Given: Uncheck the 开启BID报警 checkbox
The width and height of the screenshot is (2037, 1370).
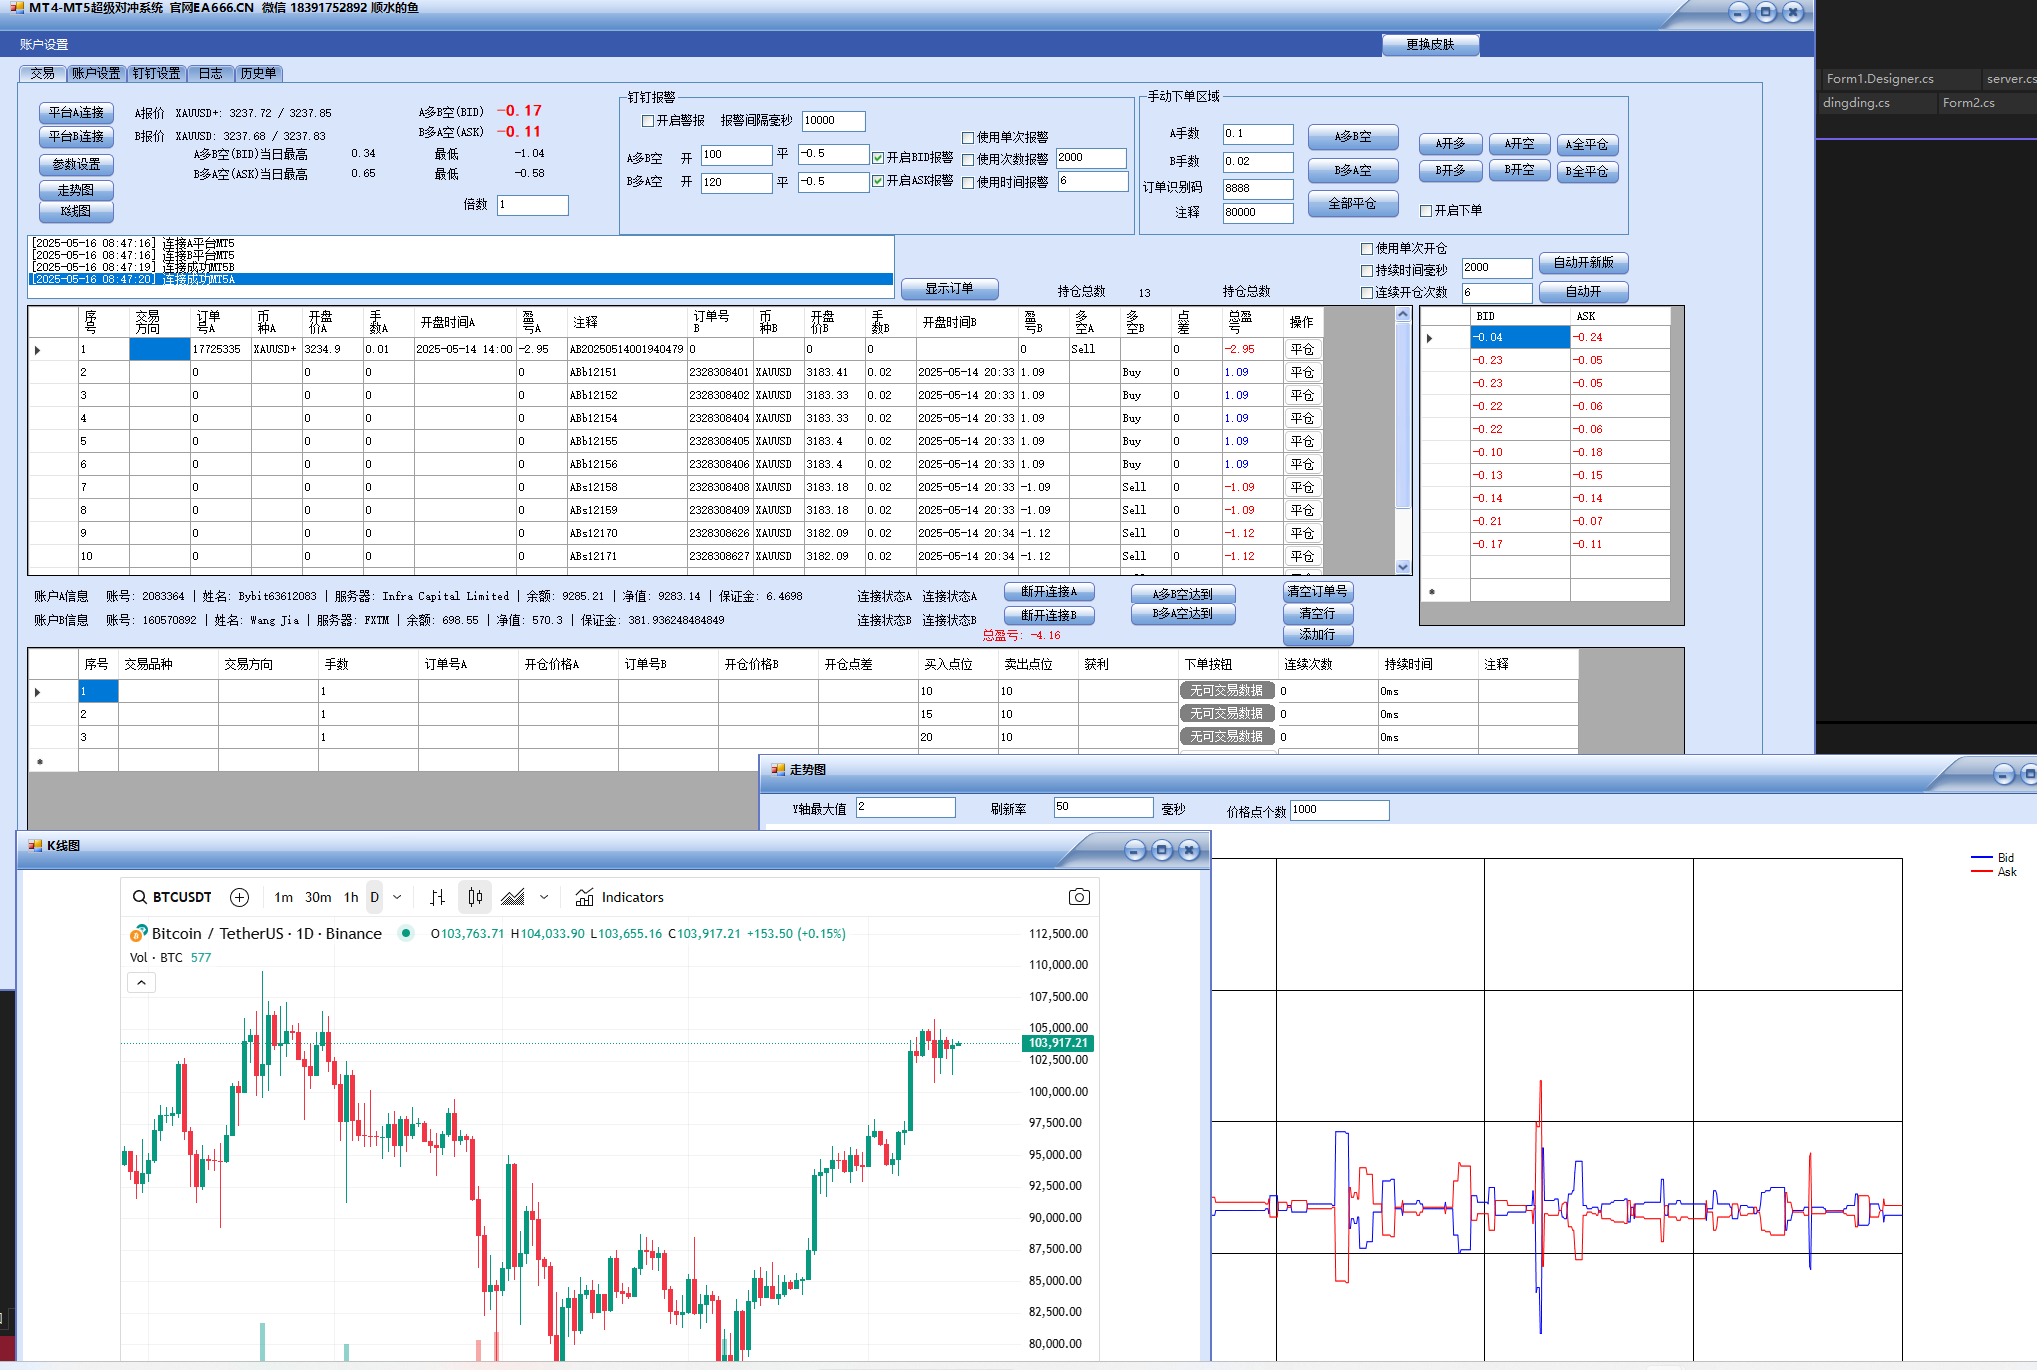Looking at the screenshot, I should 878,158.
